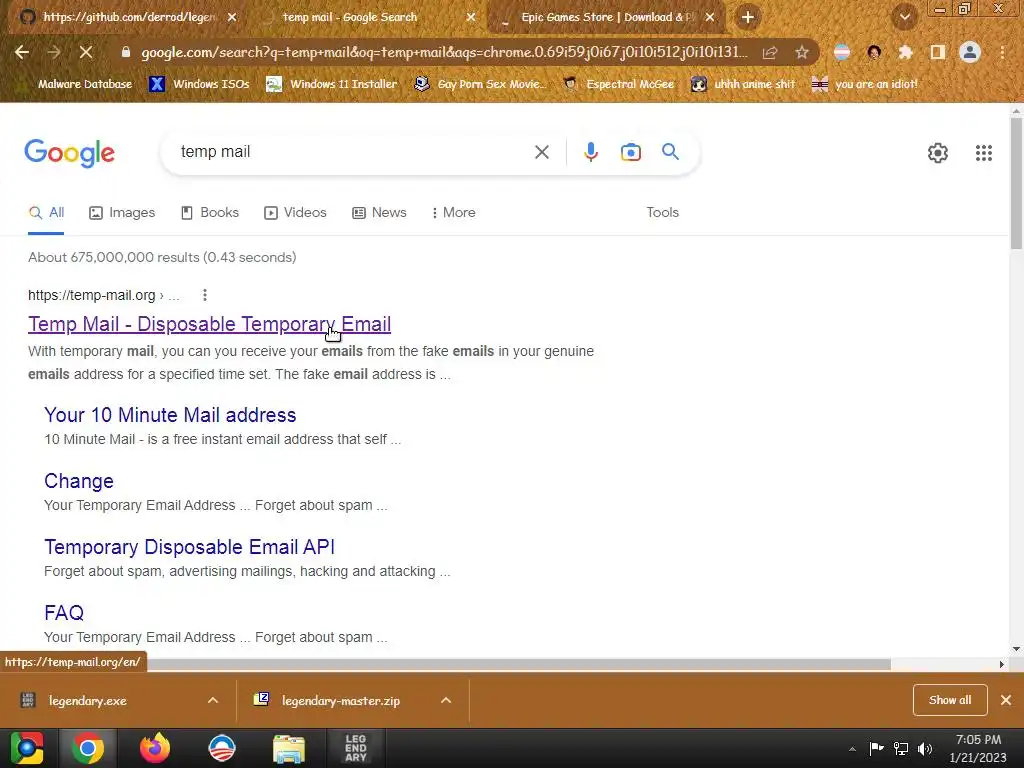Viewport: 1024px width, 768px height.
Task: Open the Your 10 Minute Mail address link
Action: pyautogui.click(x=170, y=415)
